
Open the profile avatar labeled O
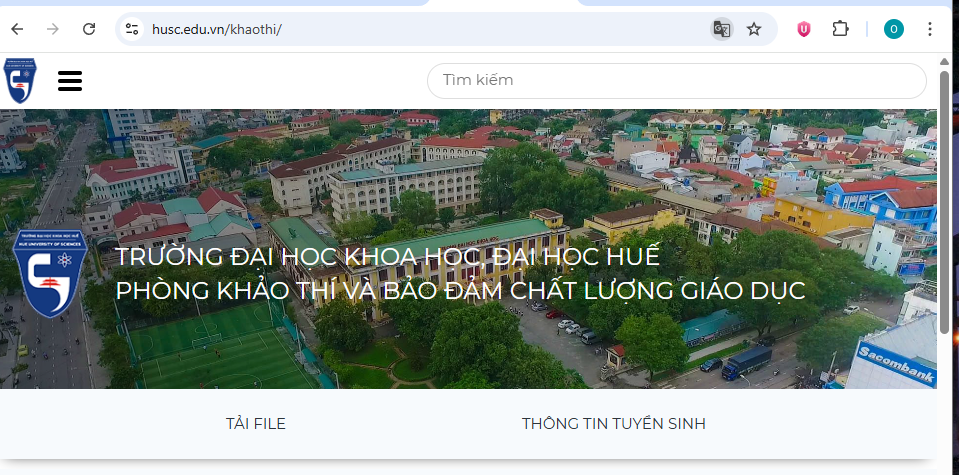tap(894, 29)
